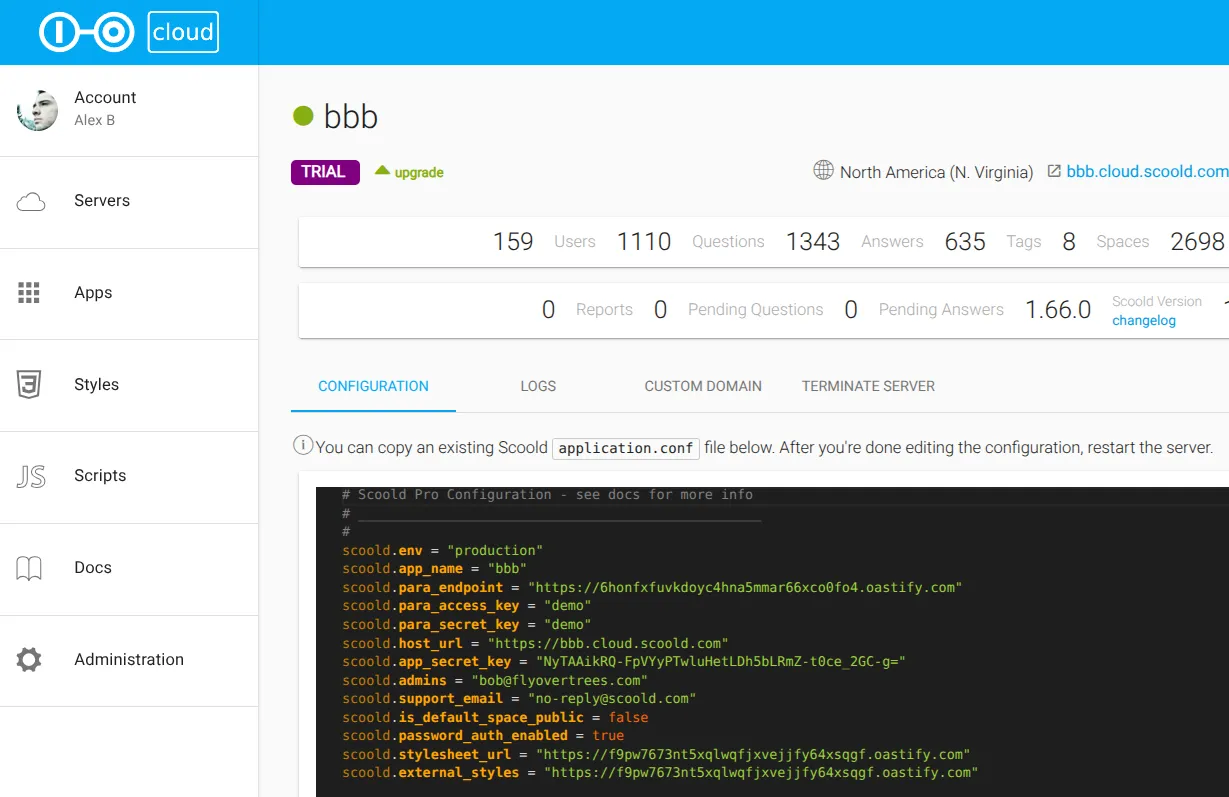Open the bbb.cloud.scoold.com link
This screenshot has width=1229, height=797.
1146,172
